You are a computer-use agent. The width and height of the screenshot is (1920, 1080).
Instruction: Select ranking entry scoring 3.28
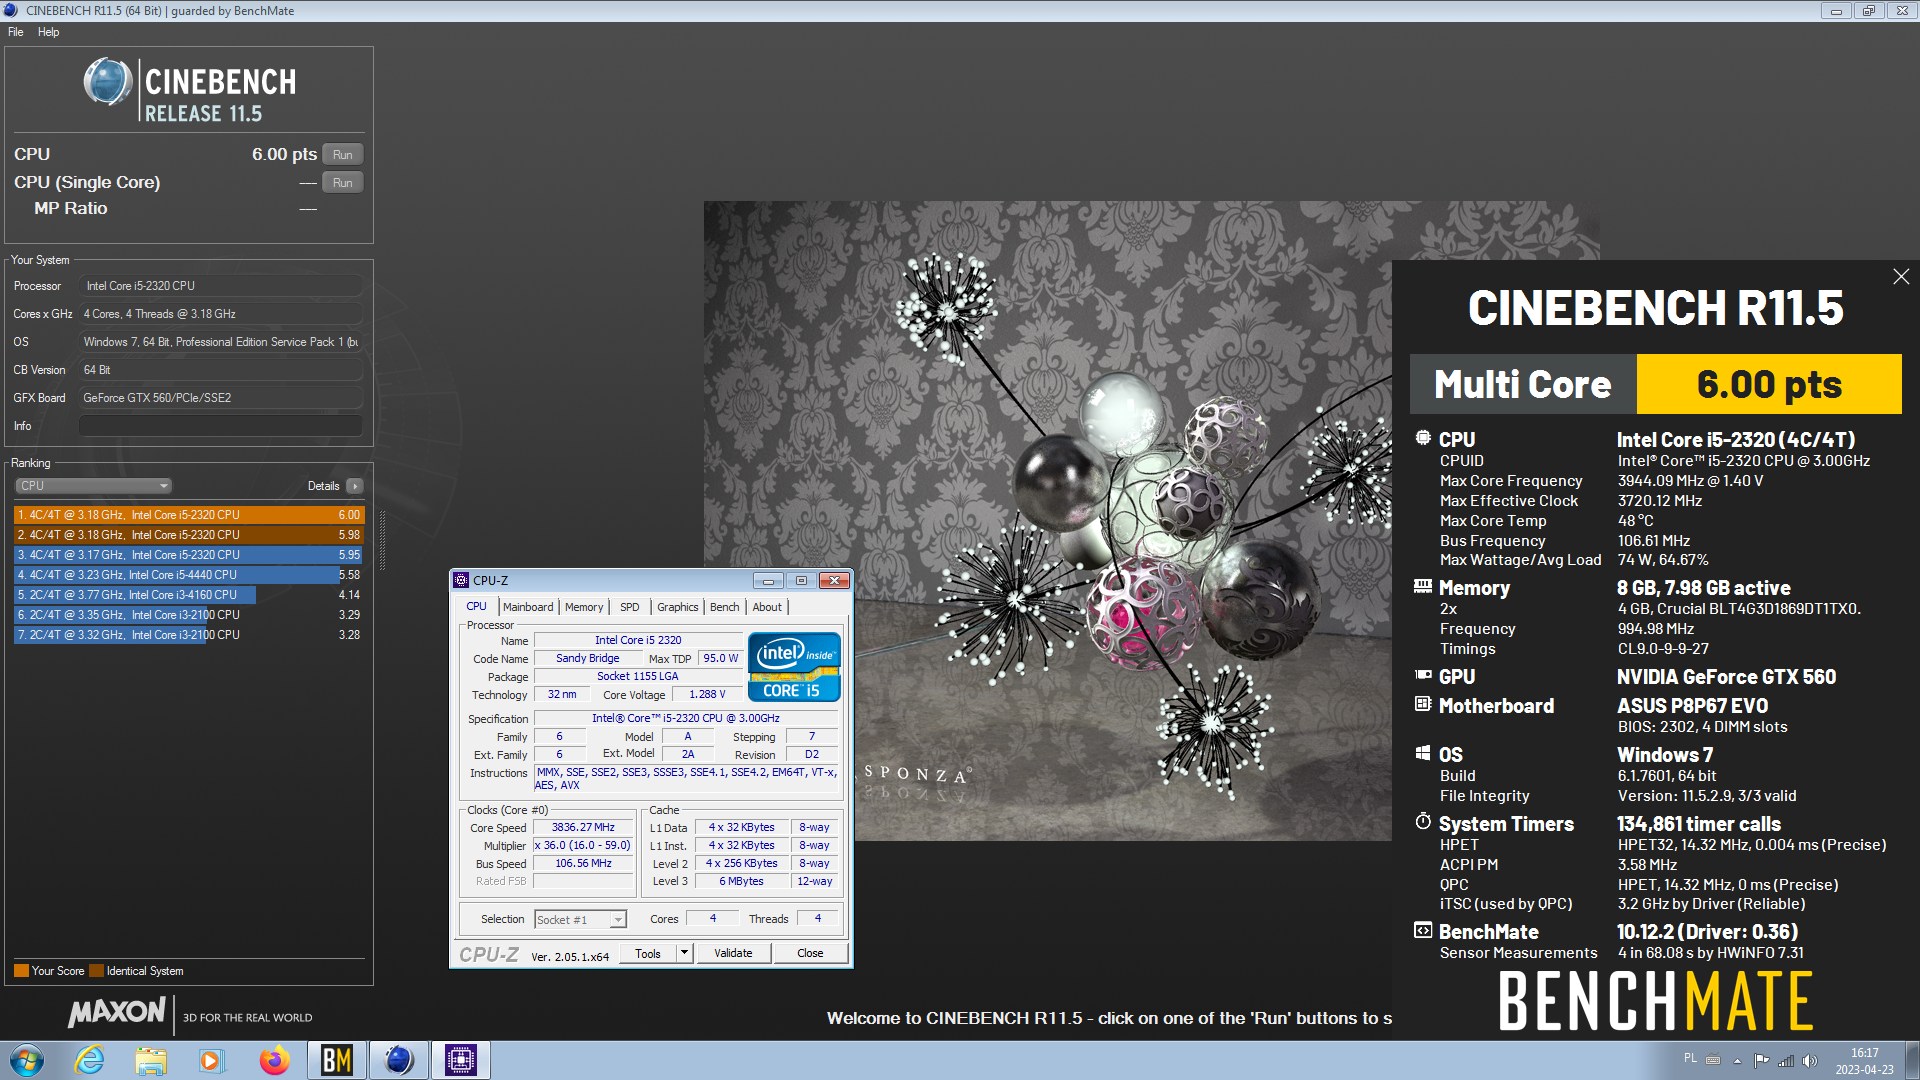(x=189, y=635)
